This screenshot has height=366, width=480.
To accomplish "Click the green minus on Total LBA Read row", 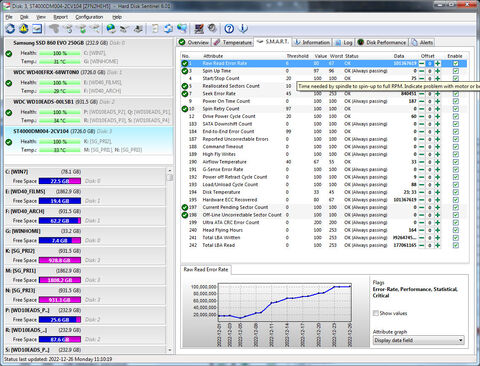I will coord(422,245).
